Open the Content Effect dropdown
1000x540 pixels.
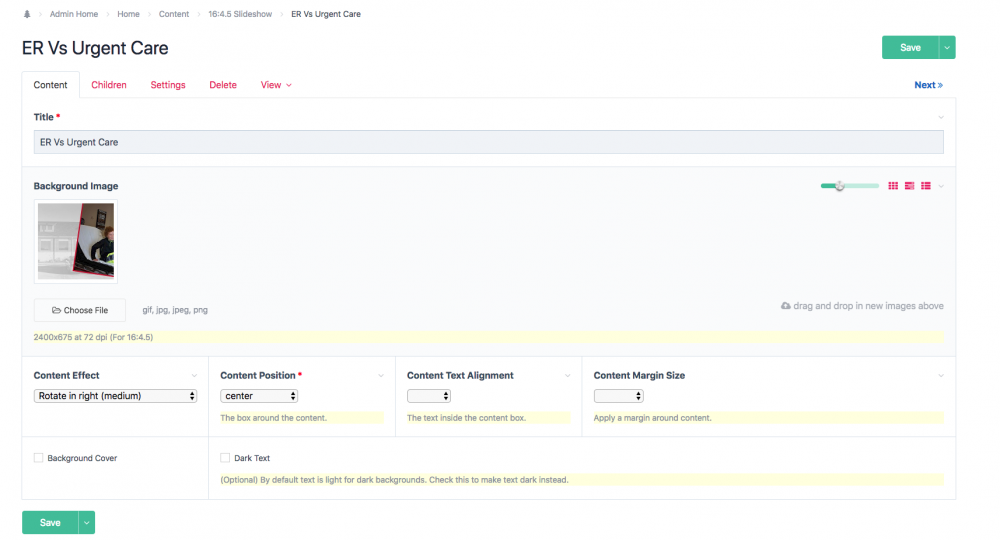[116, 396]
